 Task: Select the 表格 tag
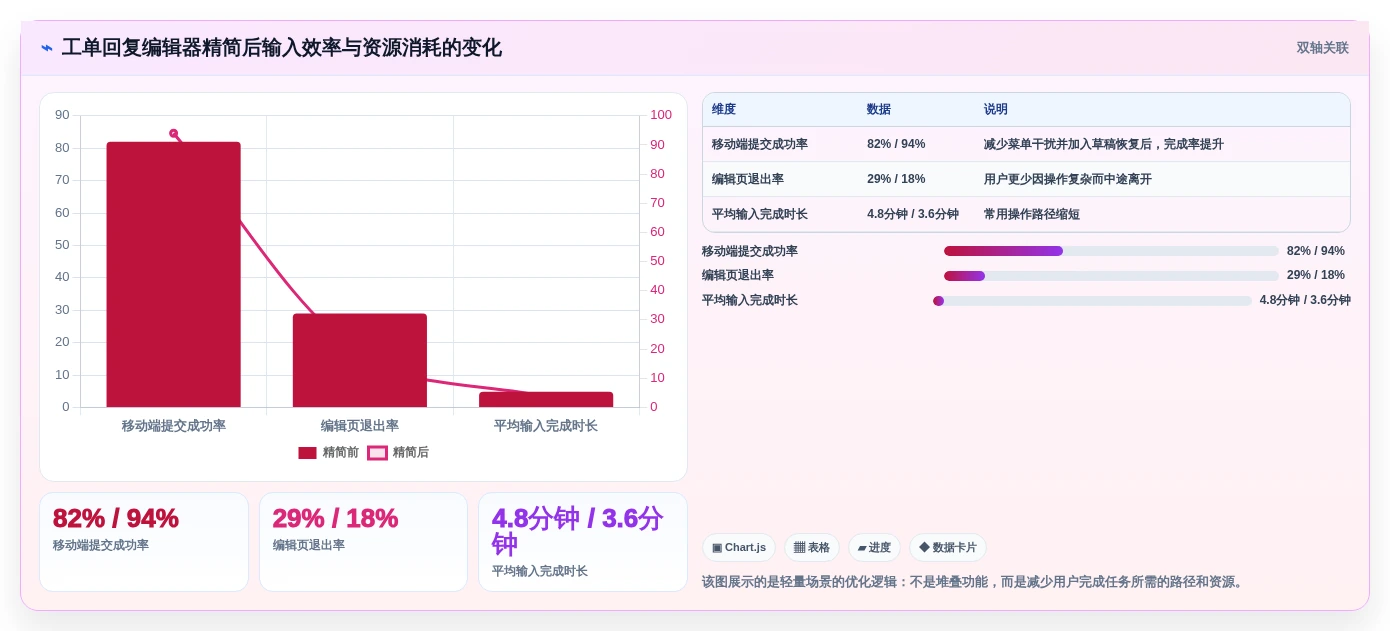tap(812, 548)
